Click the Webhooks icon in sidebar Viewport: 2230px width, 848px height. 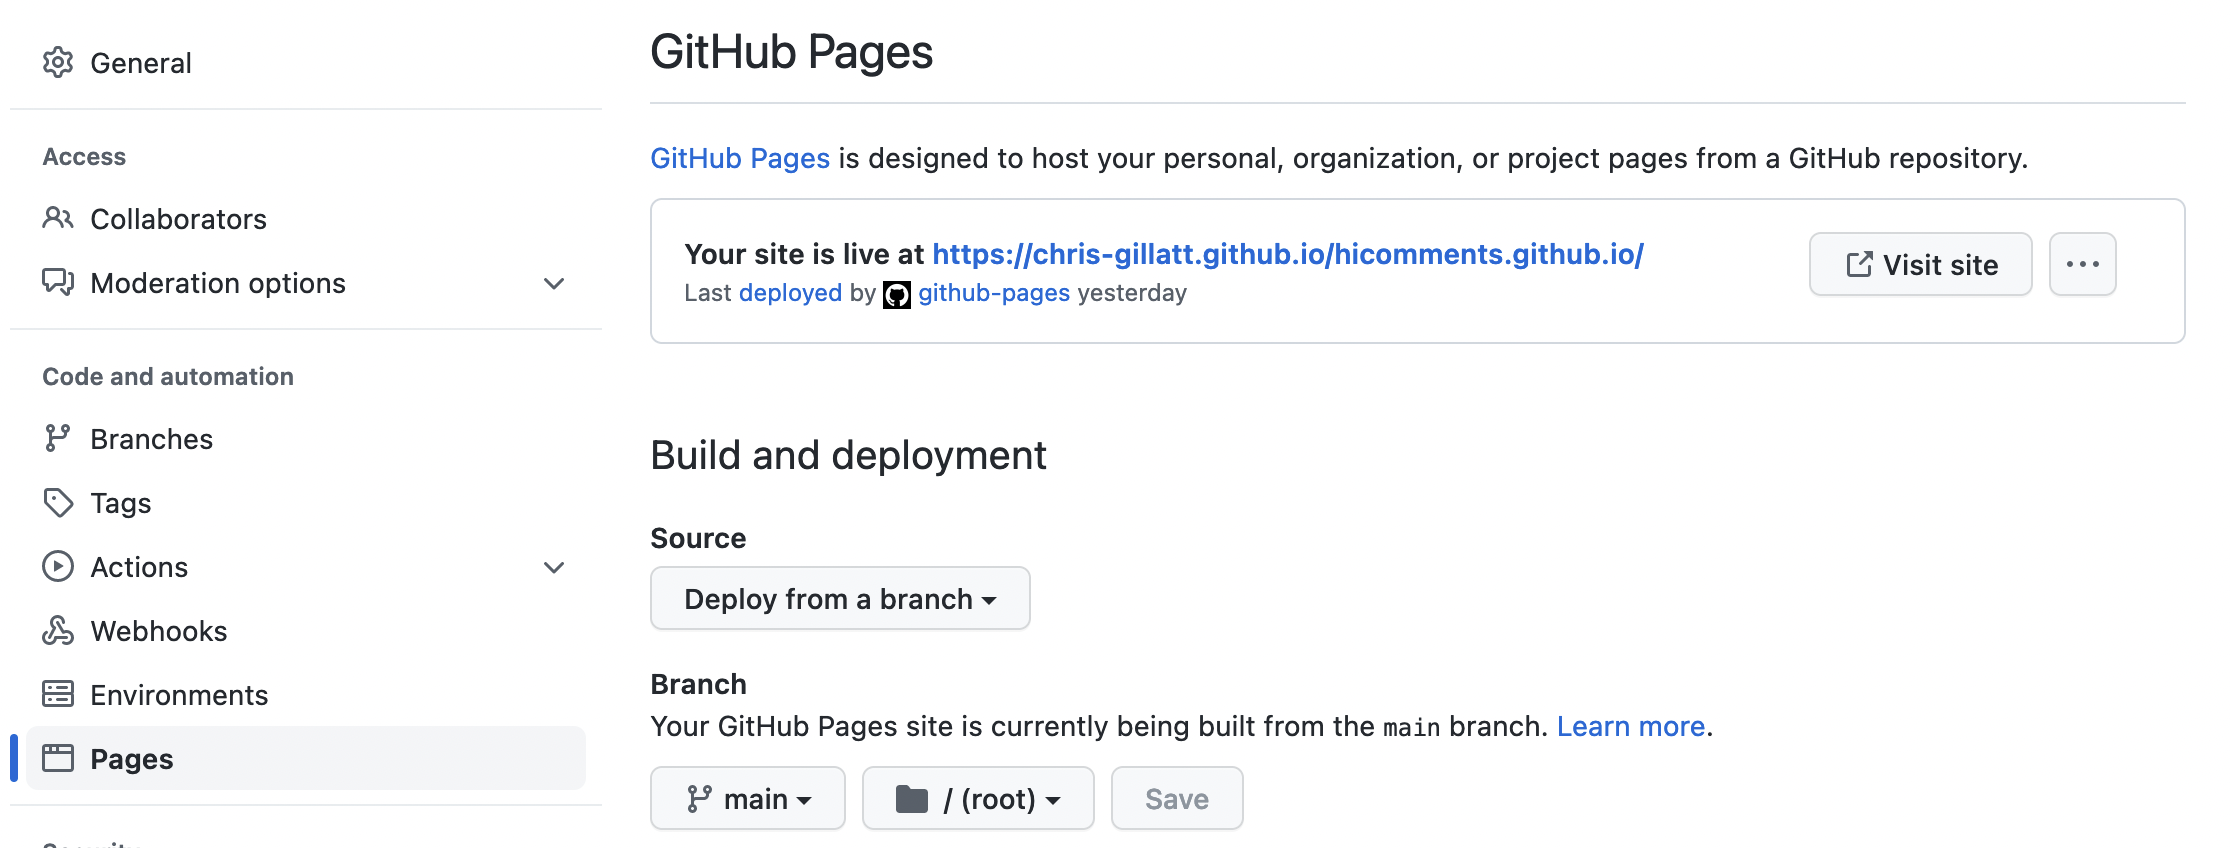click(58, 631)
